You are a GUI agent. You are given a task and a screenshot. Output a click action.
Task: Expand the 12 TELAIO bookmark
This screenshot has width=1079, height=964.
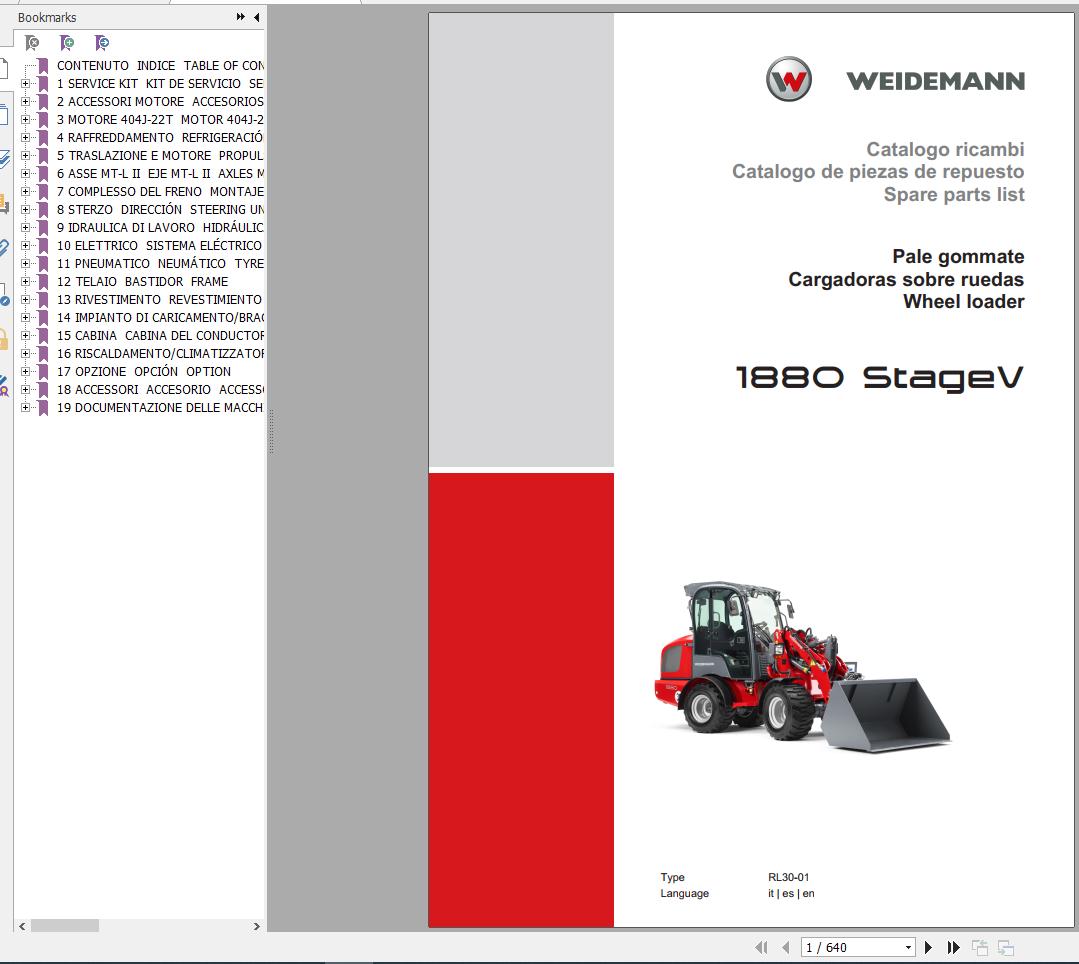(25, 281)
